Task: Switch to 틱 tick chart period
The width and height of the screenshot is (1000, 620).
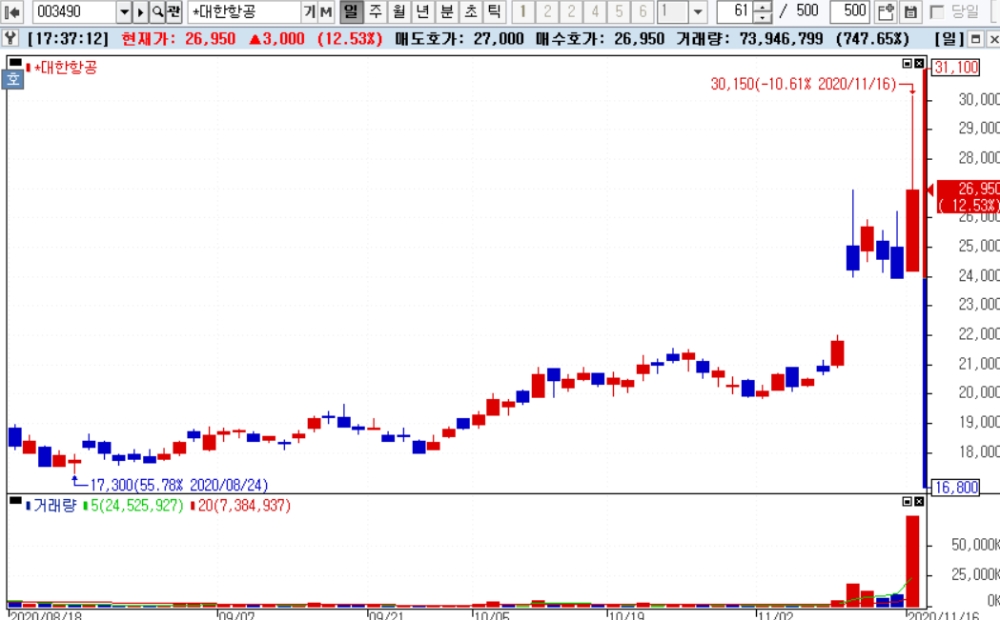Action: (x=494, y=11)
